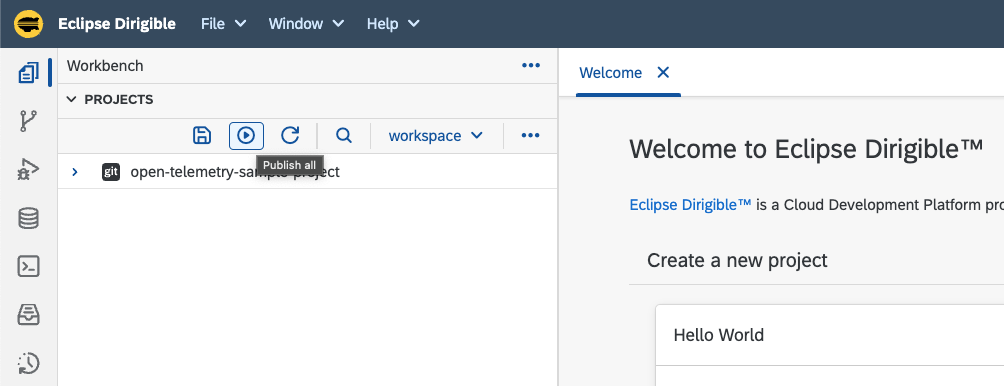The width and height of the screenshot is (1004, 386).
Task: Open the history clock sidebar icon
Action: tap(28, 364)
